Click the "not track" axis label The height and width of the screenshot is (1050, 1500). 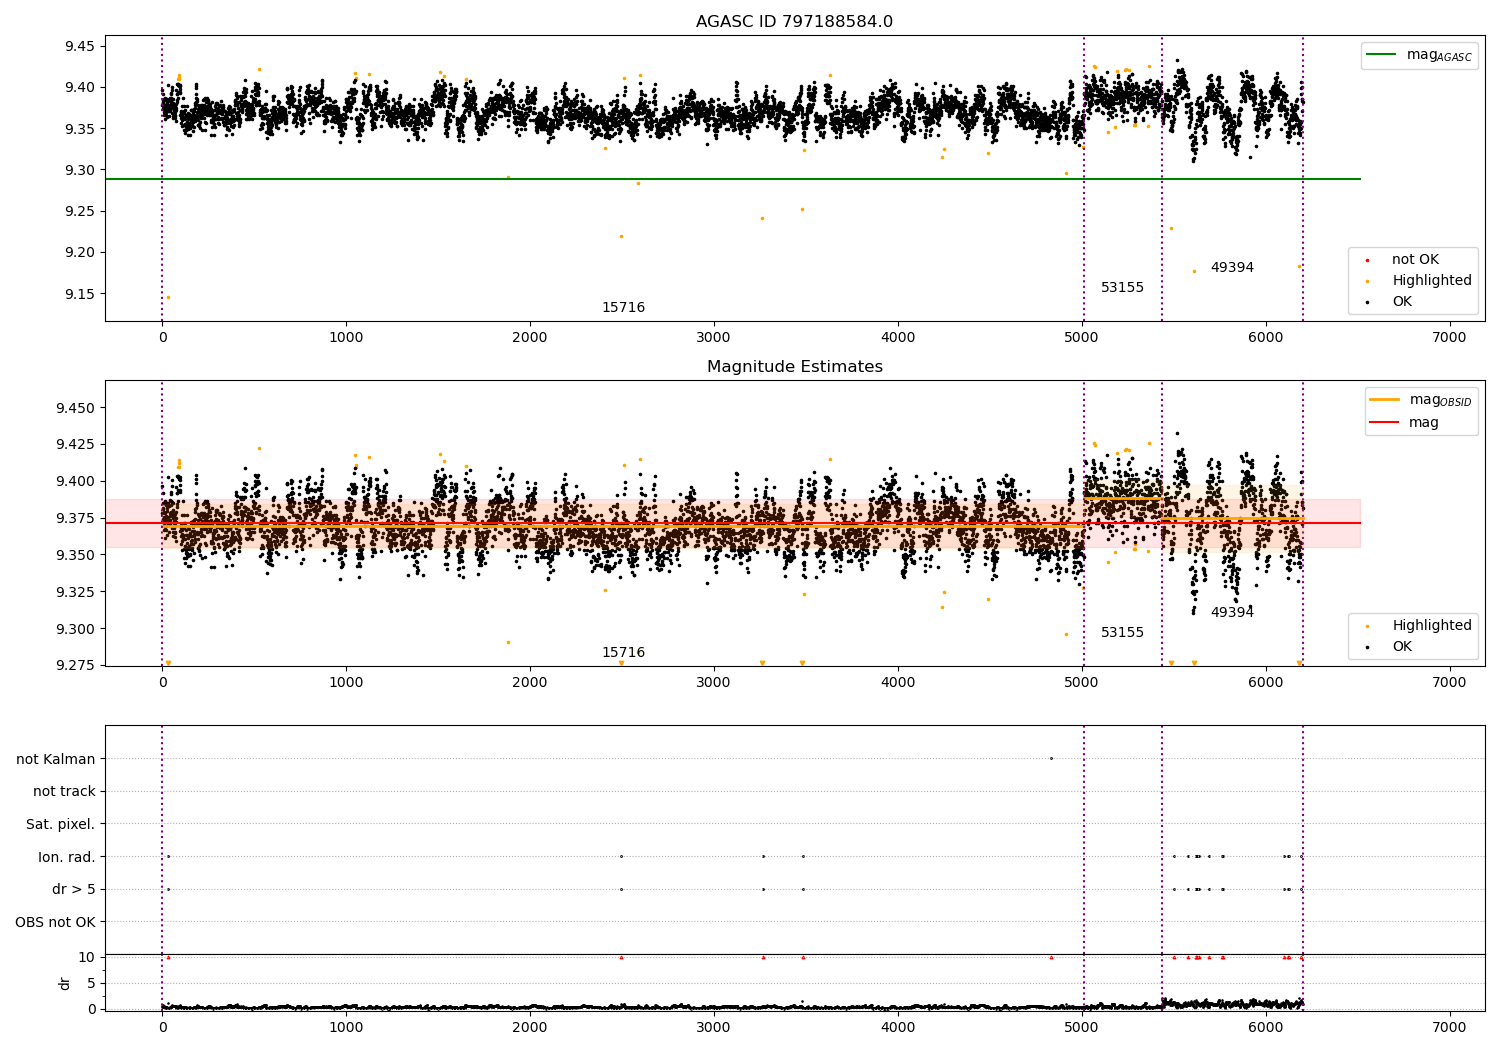[64, 791]
